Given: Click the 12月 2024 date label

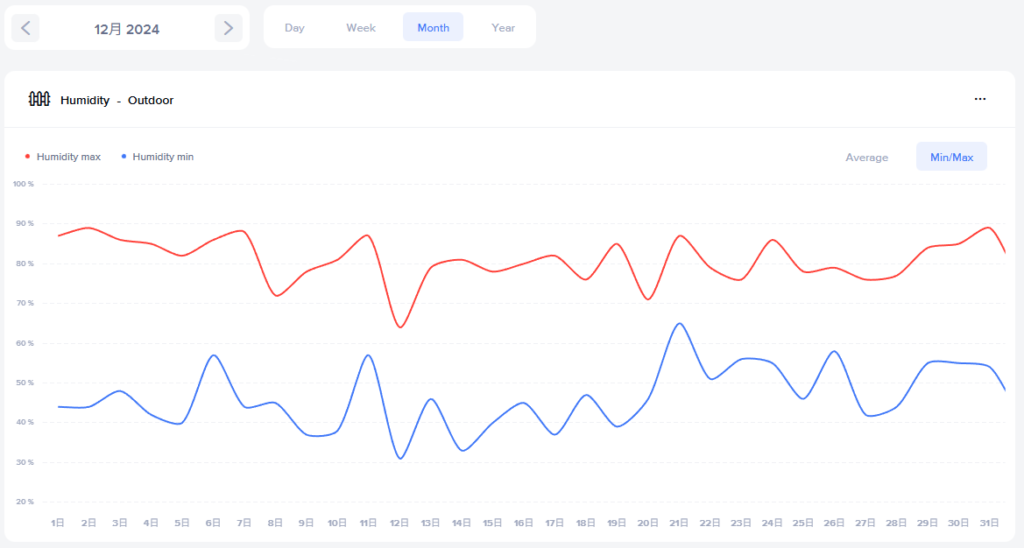Looking at the screenshot, I should (127, 29).
